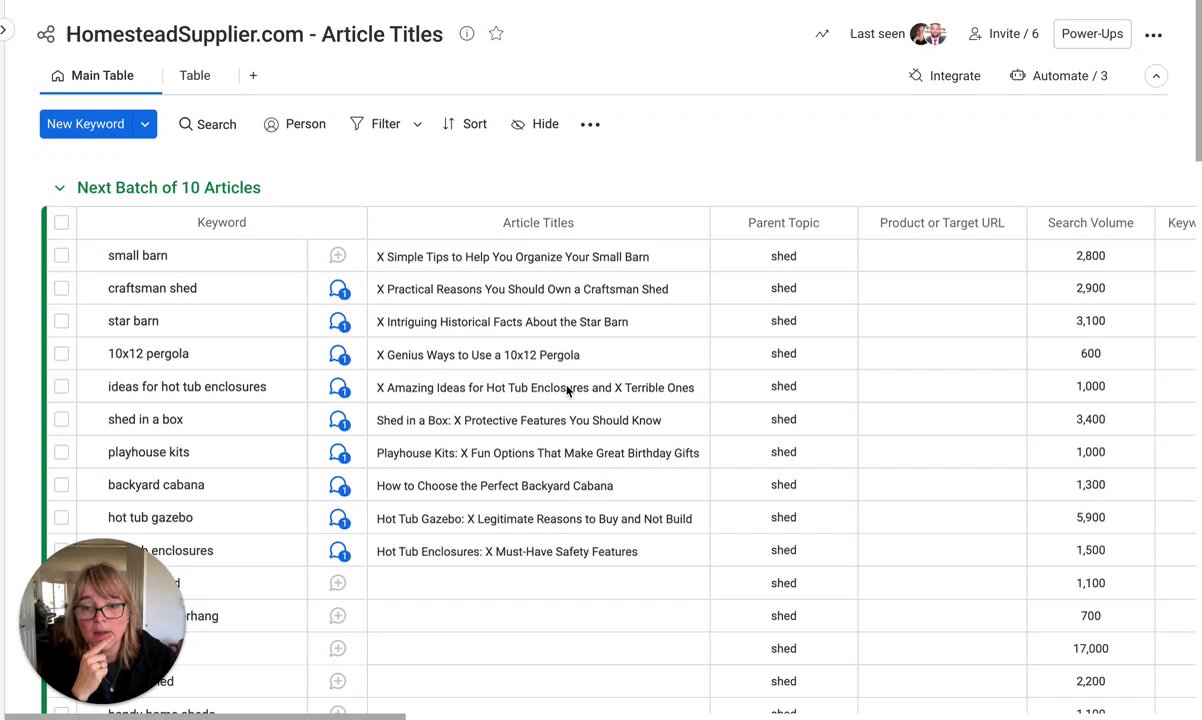
Task: Collapse the Next Batch of 10 Articles group
Action: [x=60, y=188]
